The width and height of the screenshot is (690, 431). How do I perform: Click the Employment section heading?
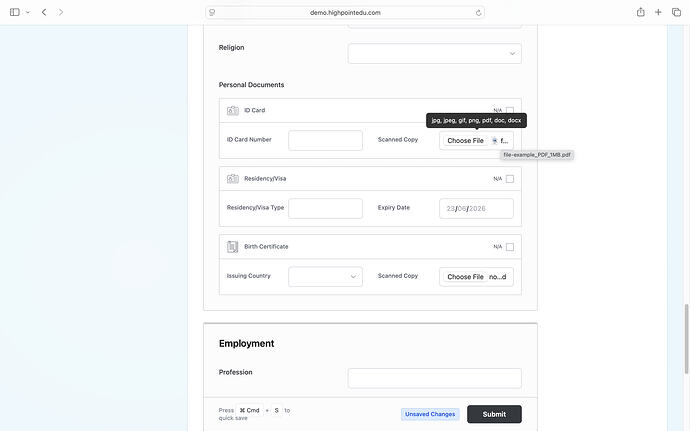tap(246, 343)
